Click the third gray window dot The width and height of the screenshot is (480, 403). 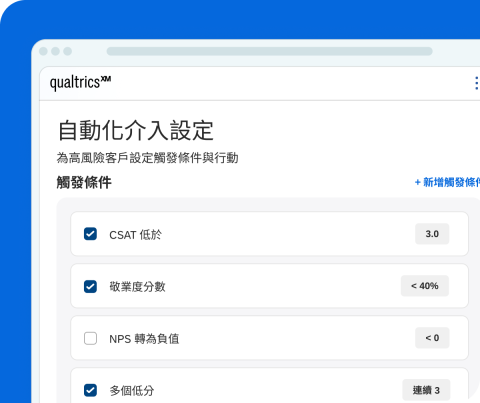click(x=68, y=51)
